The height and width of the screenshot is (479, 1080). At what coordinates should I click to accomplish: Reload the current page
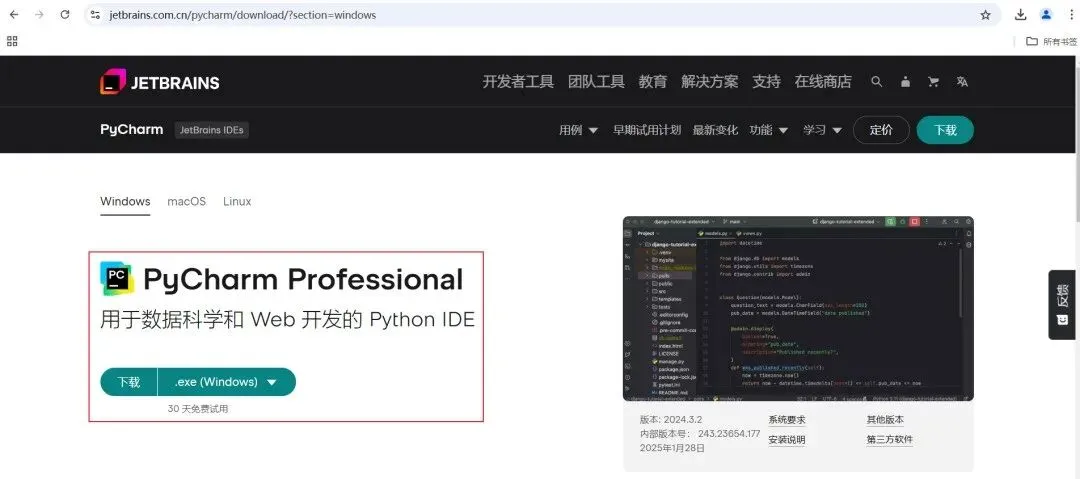65,14
